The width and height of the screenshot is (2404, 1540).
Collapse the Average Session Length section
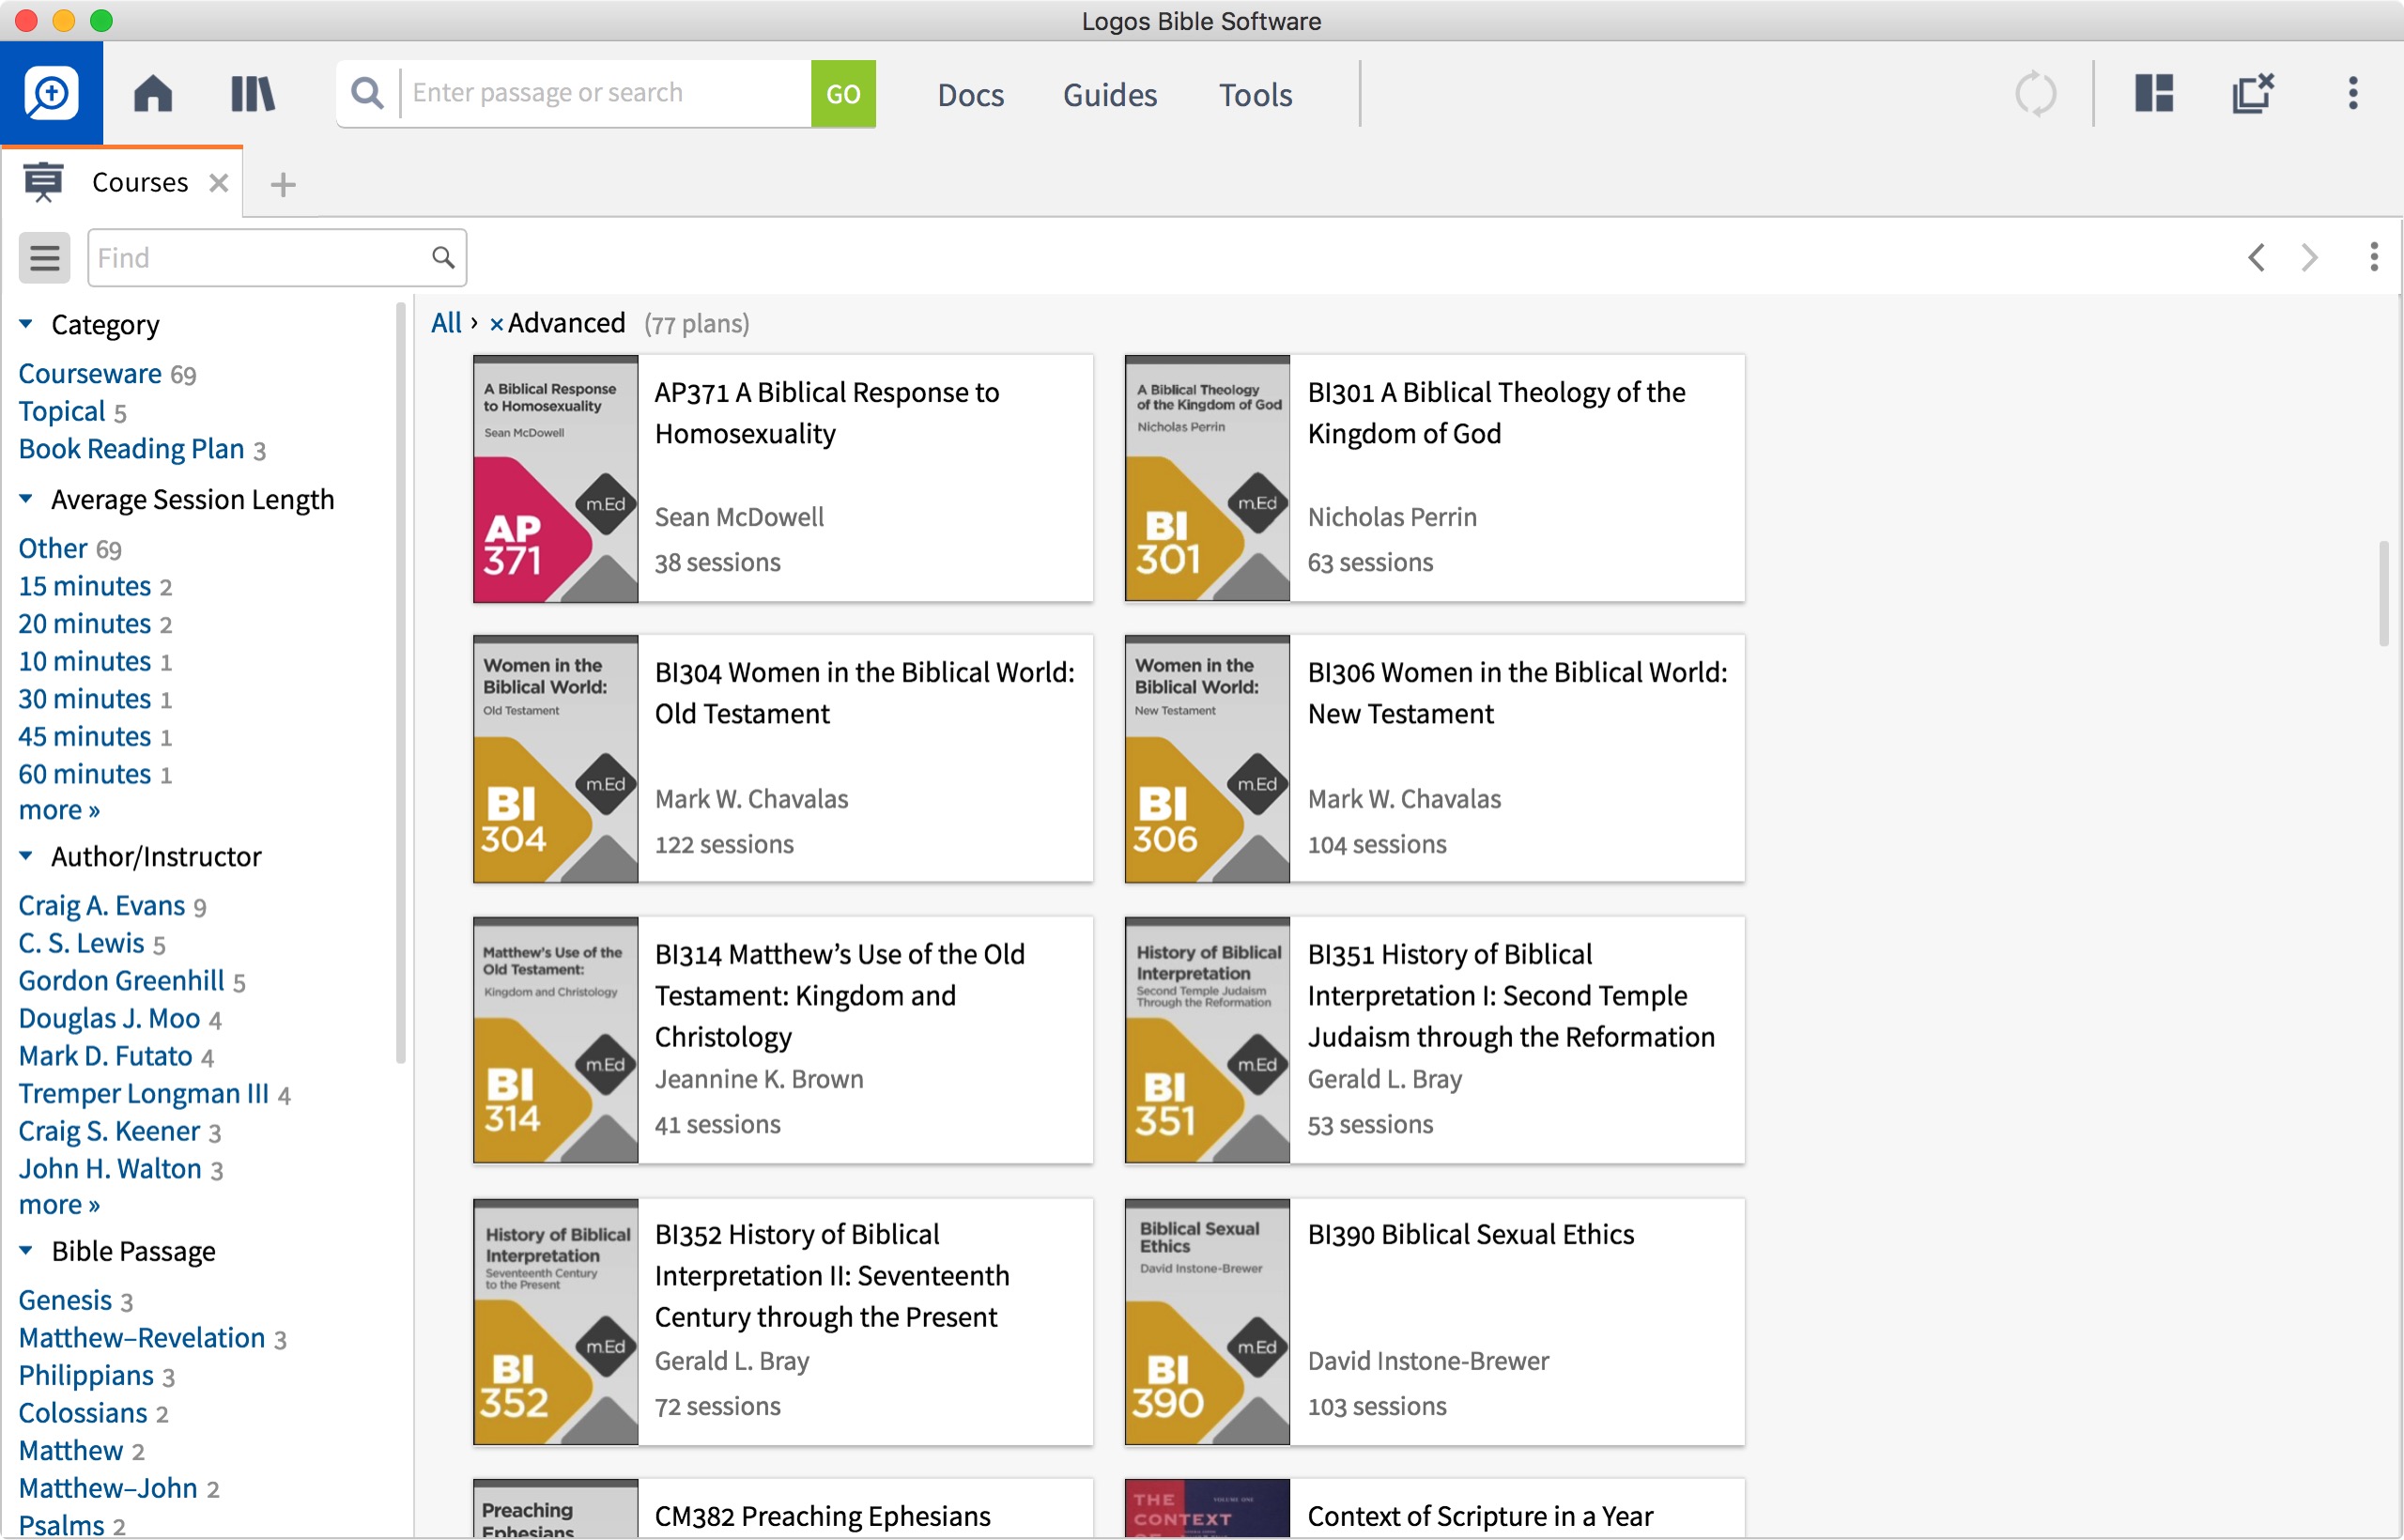(x=27, y=498)
